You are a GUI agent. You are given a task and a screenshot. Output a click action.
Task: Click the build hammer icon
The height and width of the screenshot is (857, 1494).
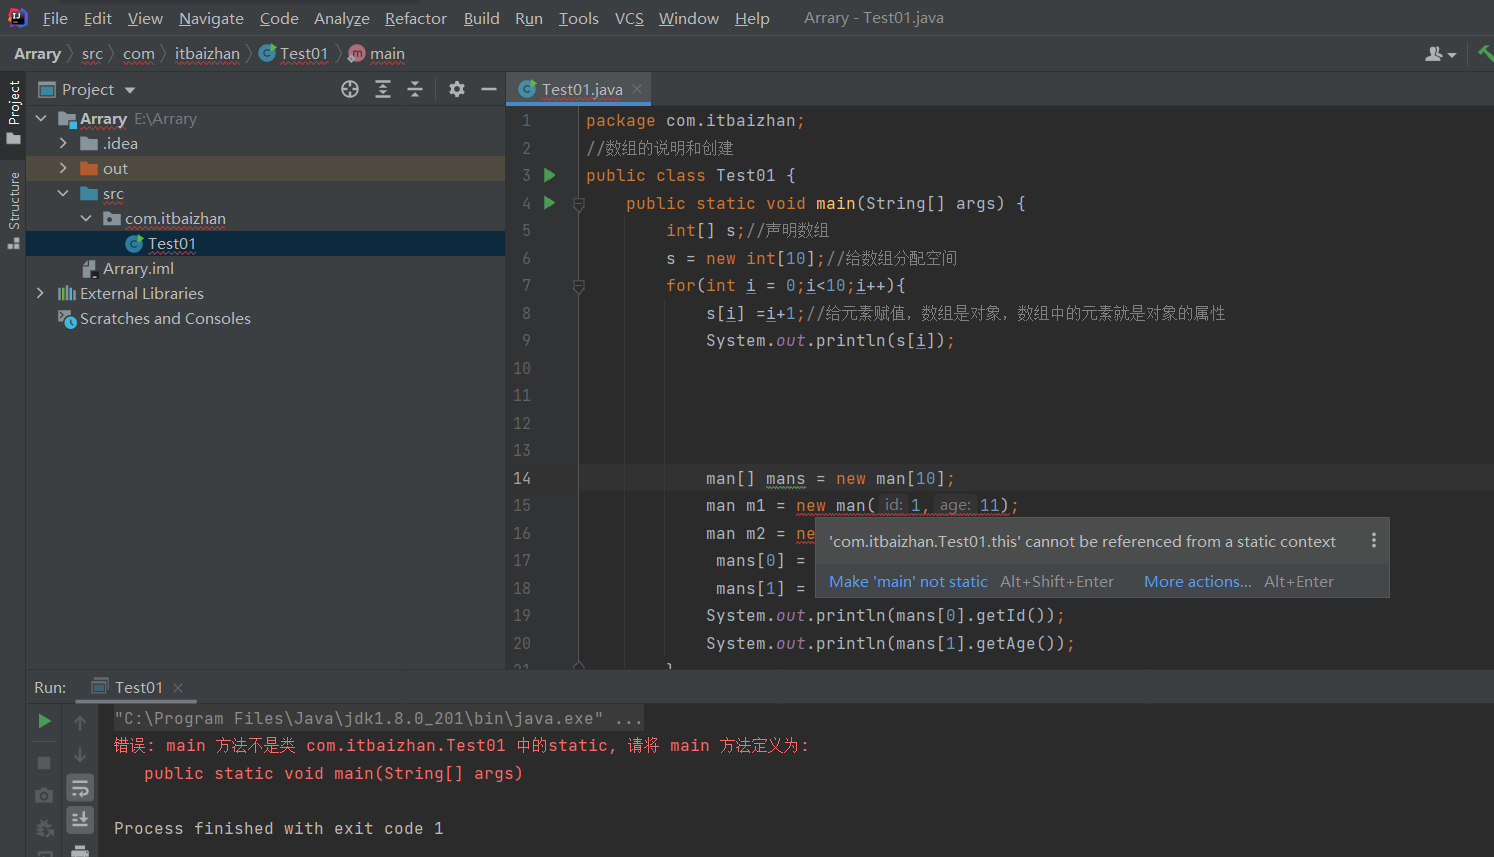tap(1485, 53)
